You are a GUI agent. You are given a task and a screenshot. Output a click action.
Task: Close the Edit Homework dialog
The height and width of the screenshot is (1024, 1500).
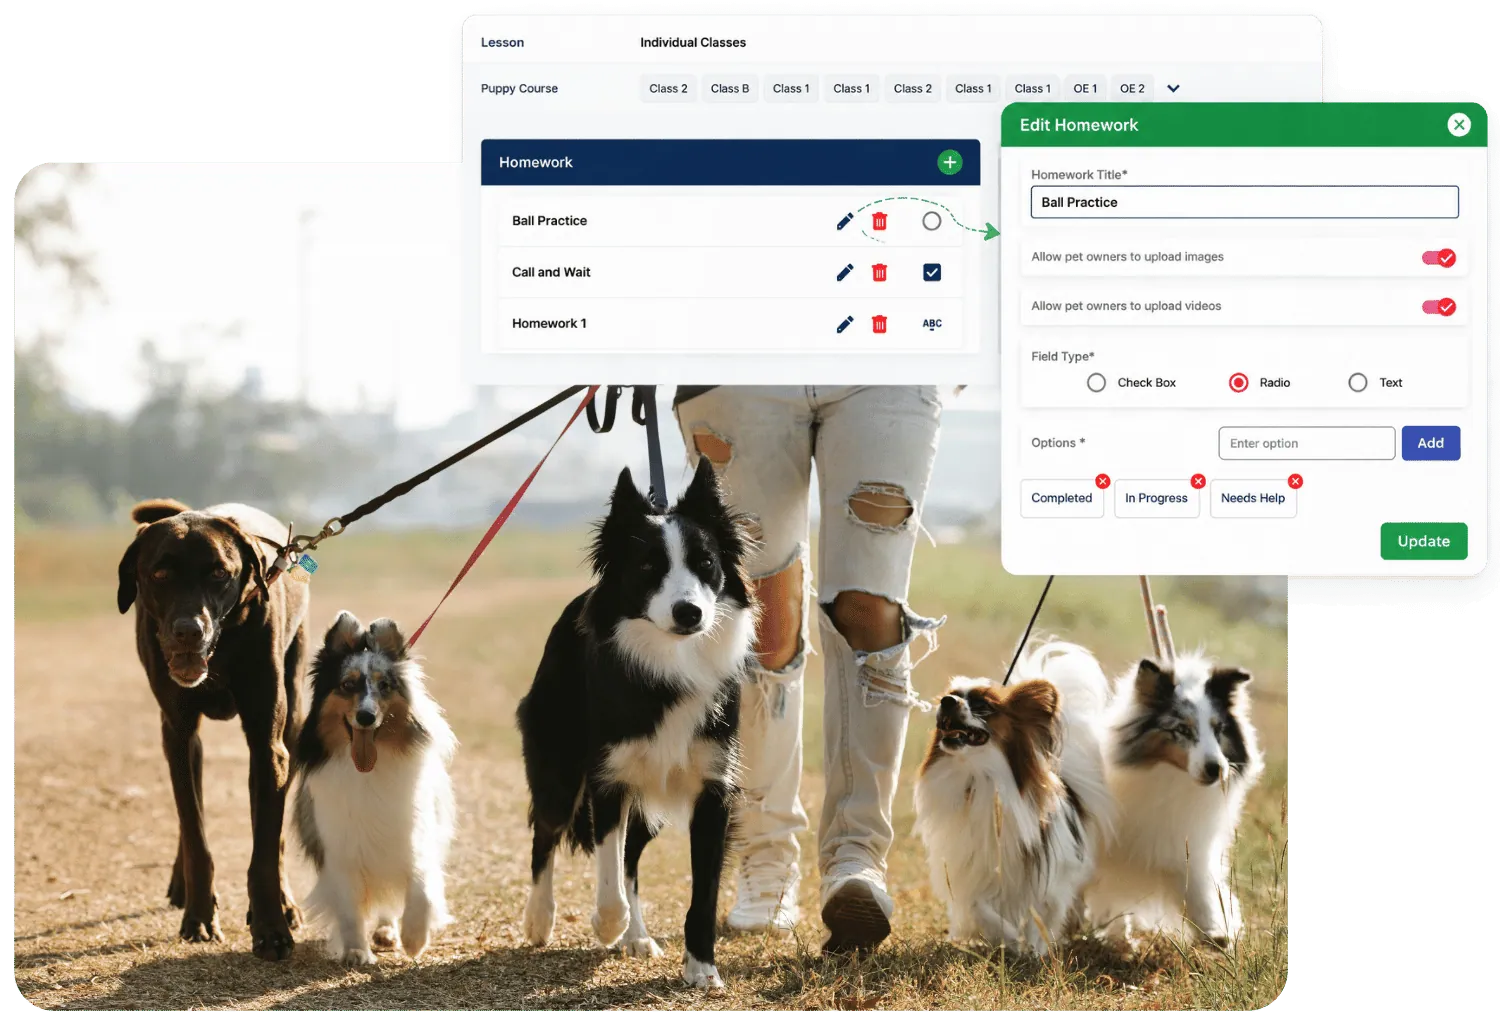[x=1459, y=125]
